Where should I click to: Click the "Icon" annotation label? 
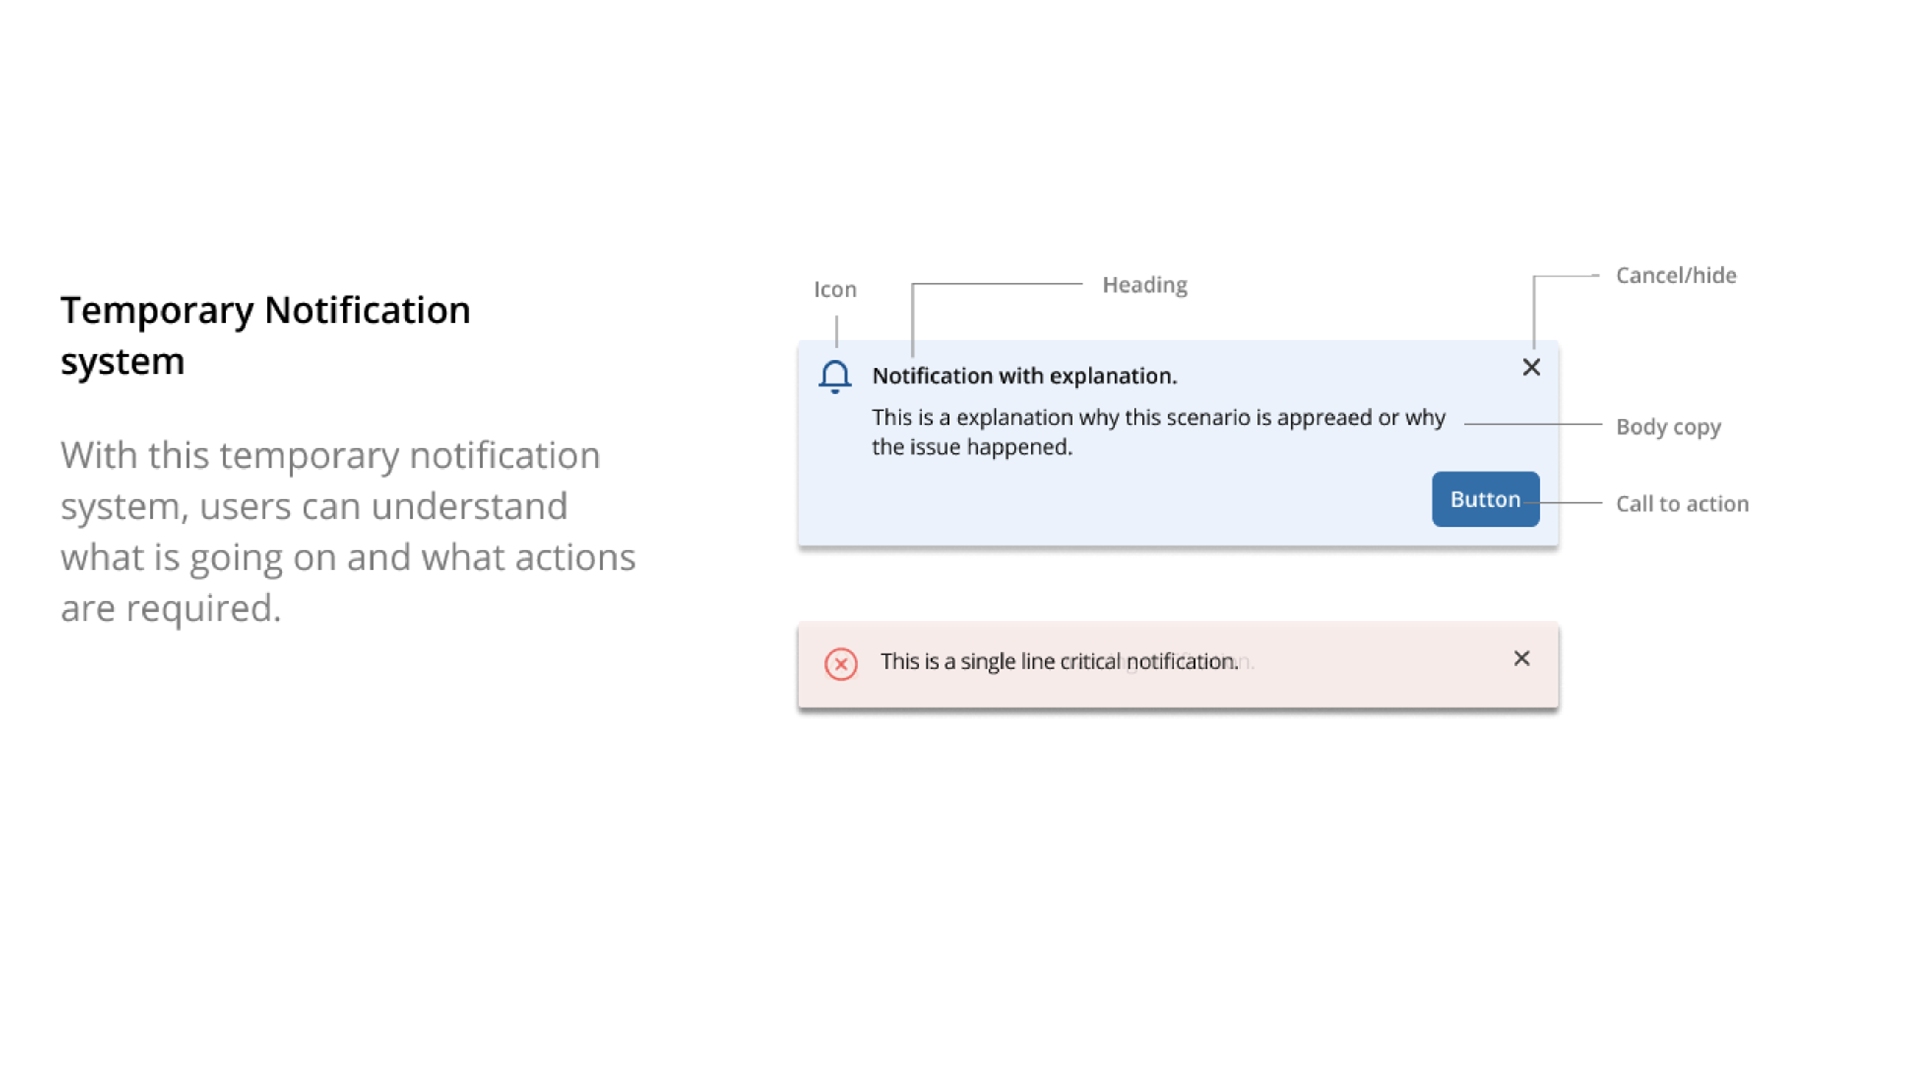click(x=835, y=289)
